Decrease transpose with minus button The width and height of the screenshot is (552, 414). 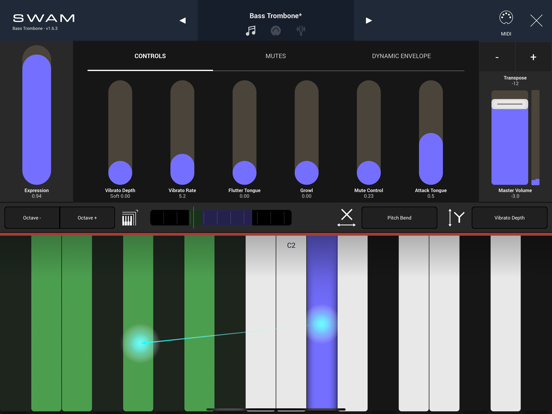tap(497, 57)
